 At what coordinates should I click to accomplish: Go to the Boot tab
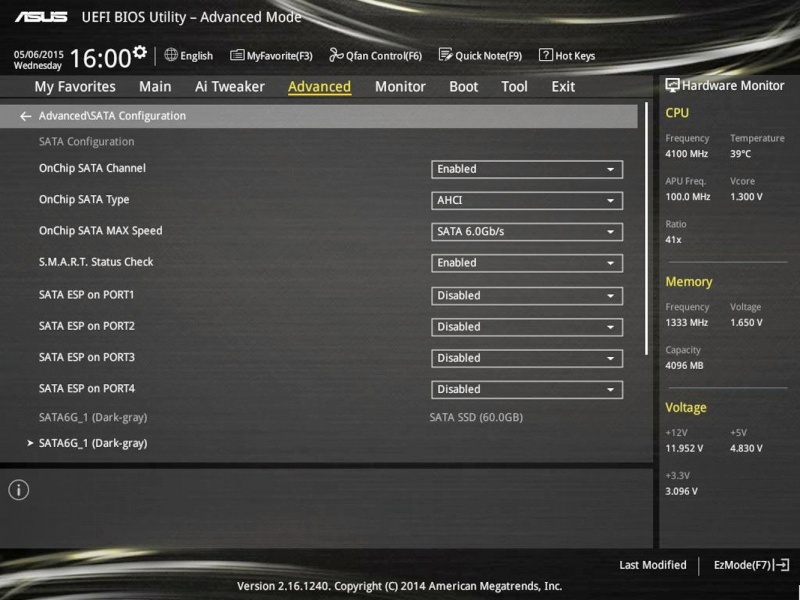pos(463,87)
